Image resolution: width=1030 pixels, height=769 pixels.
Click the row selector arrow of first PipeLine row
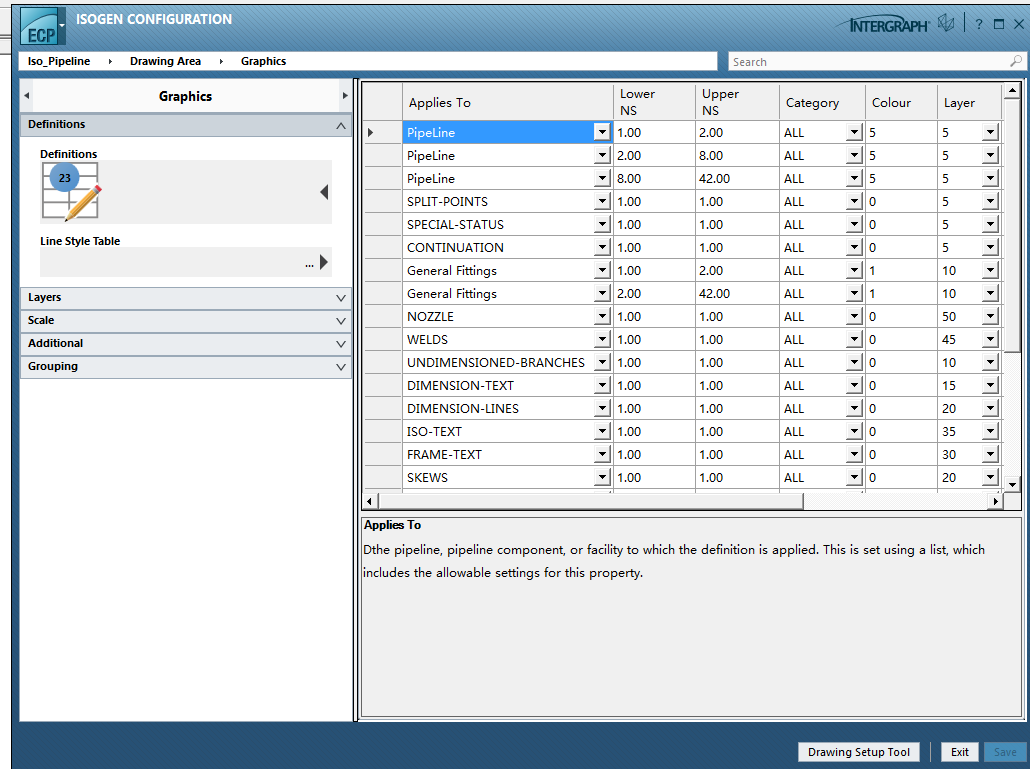tap(370, 133)
